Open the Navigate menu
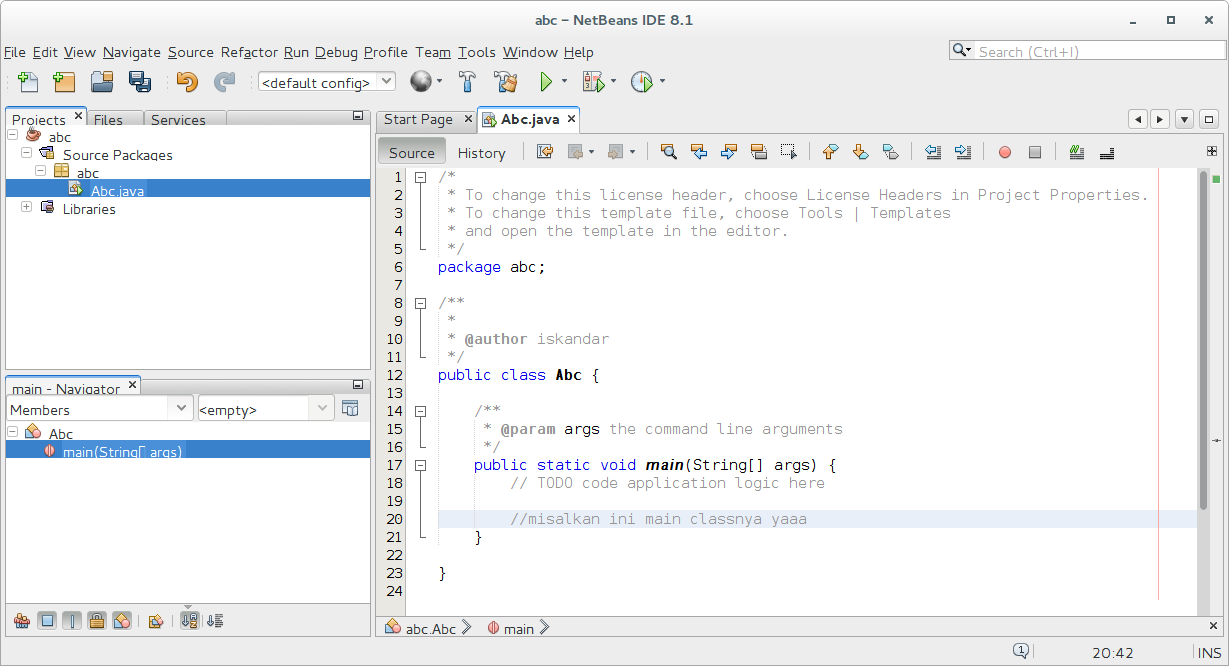Viewport: 1229px width, 666px height. tap(132, 52)
